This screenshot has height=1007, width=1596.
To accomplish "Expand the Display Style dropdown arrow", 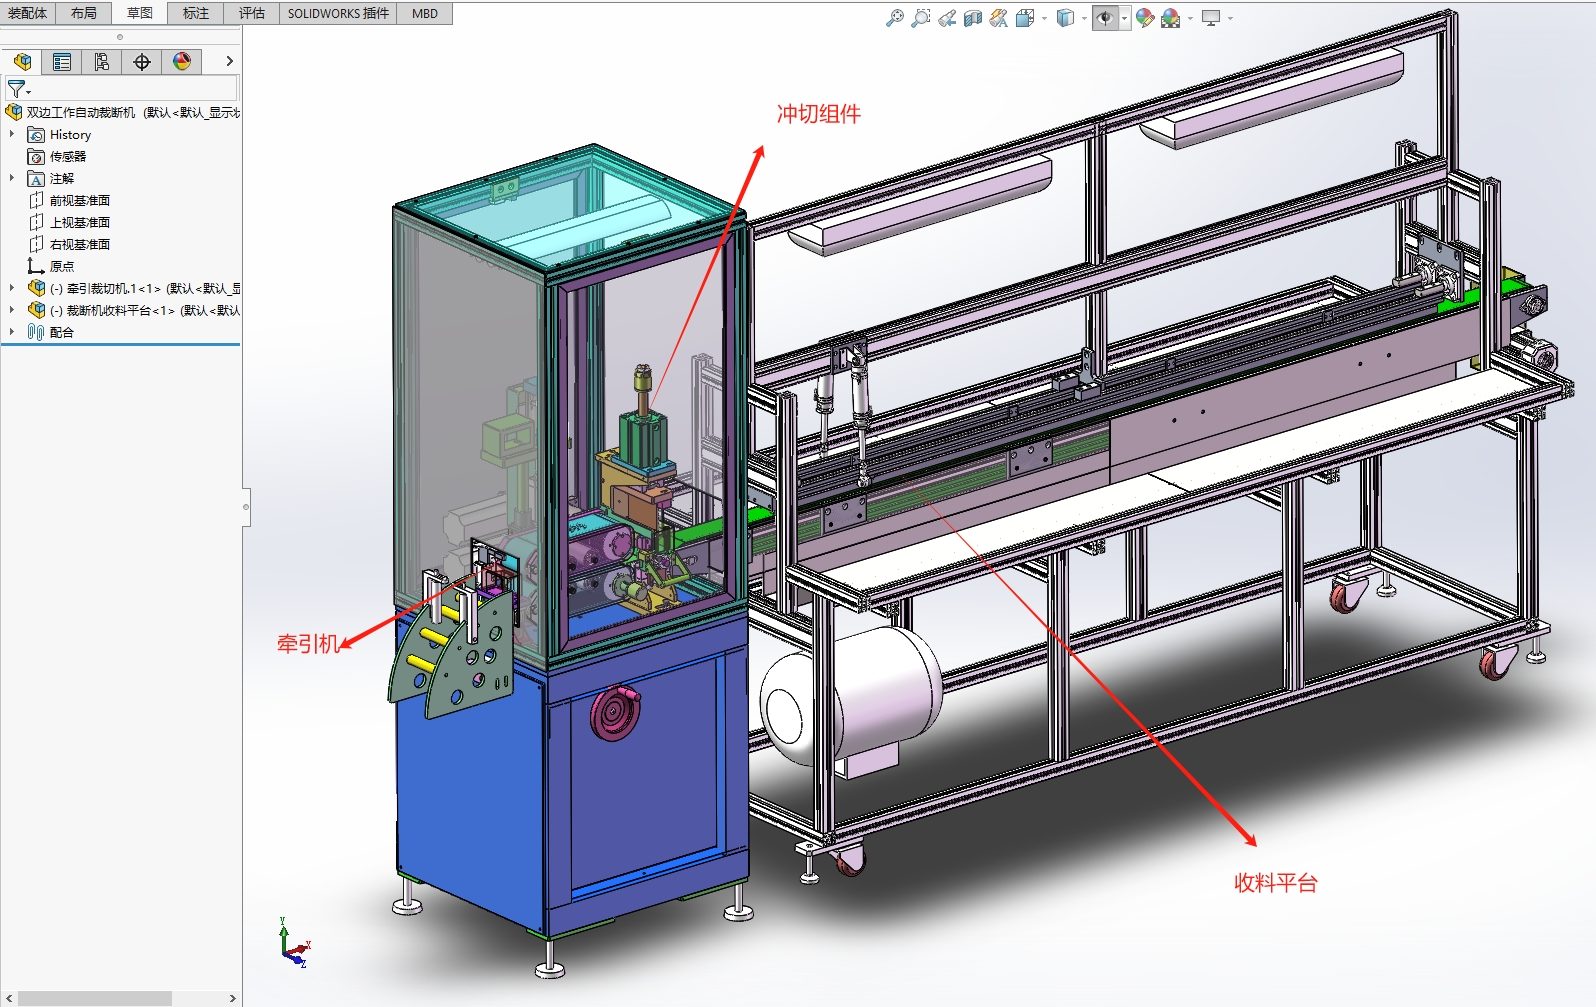I will point(1084,18).
